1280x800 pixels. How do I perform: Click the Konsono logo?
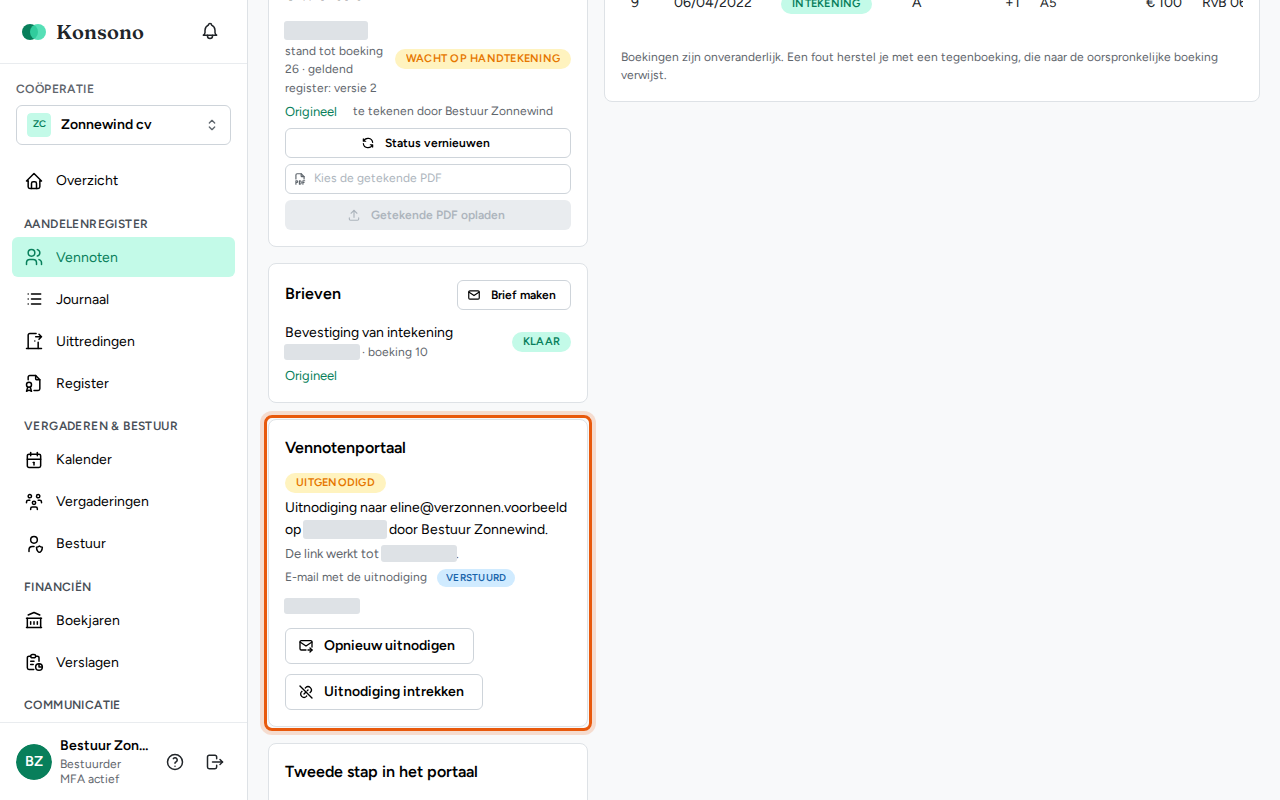tap(83, 32)
